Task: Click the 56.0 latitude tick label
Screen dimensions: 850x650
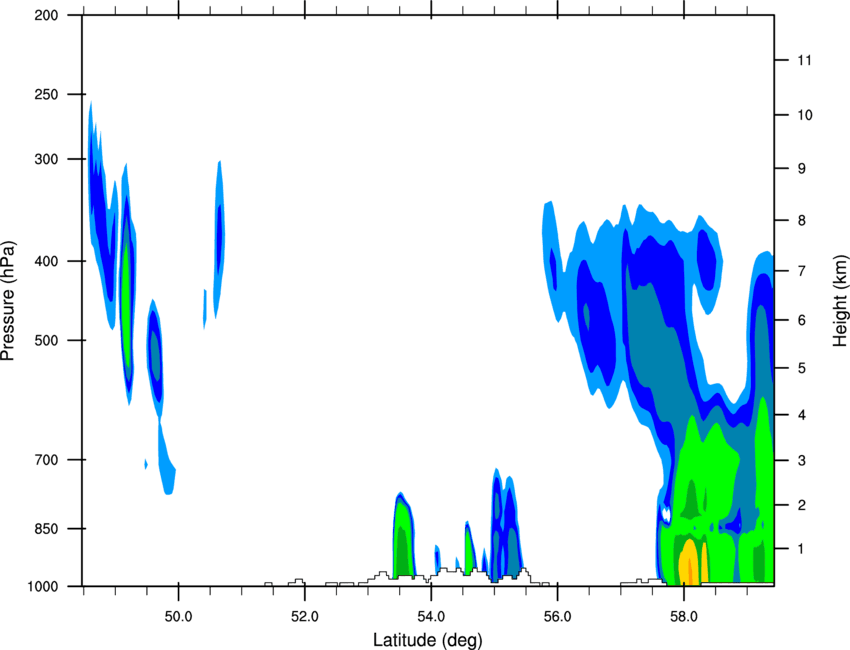Action: pyautogui.click(x=558, y=617)
